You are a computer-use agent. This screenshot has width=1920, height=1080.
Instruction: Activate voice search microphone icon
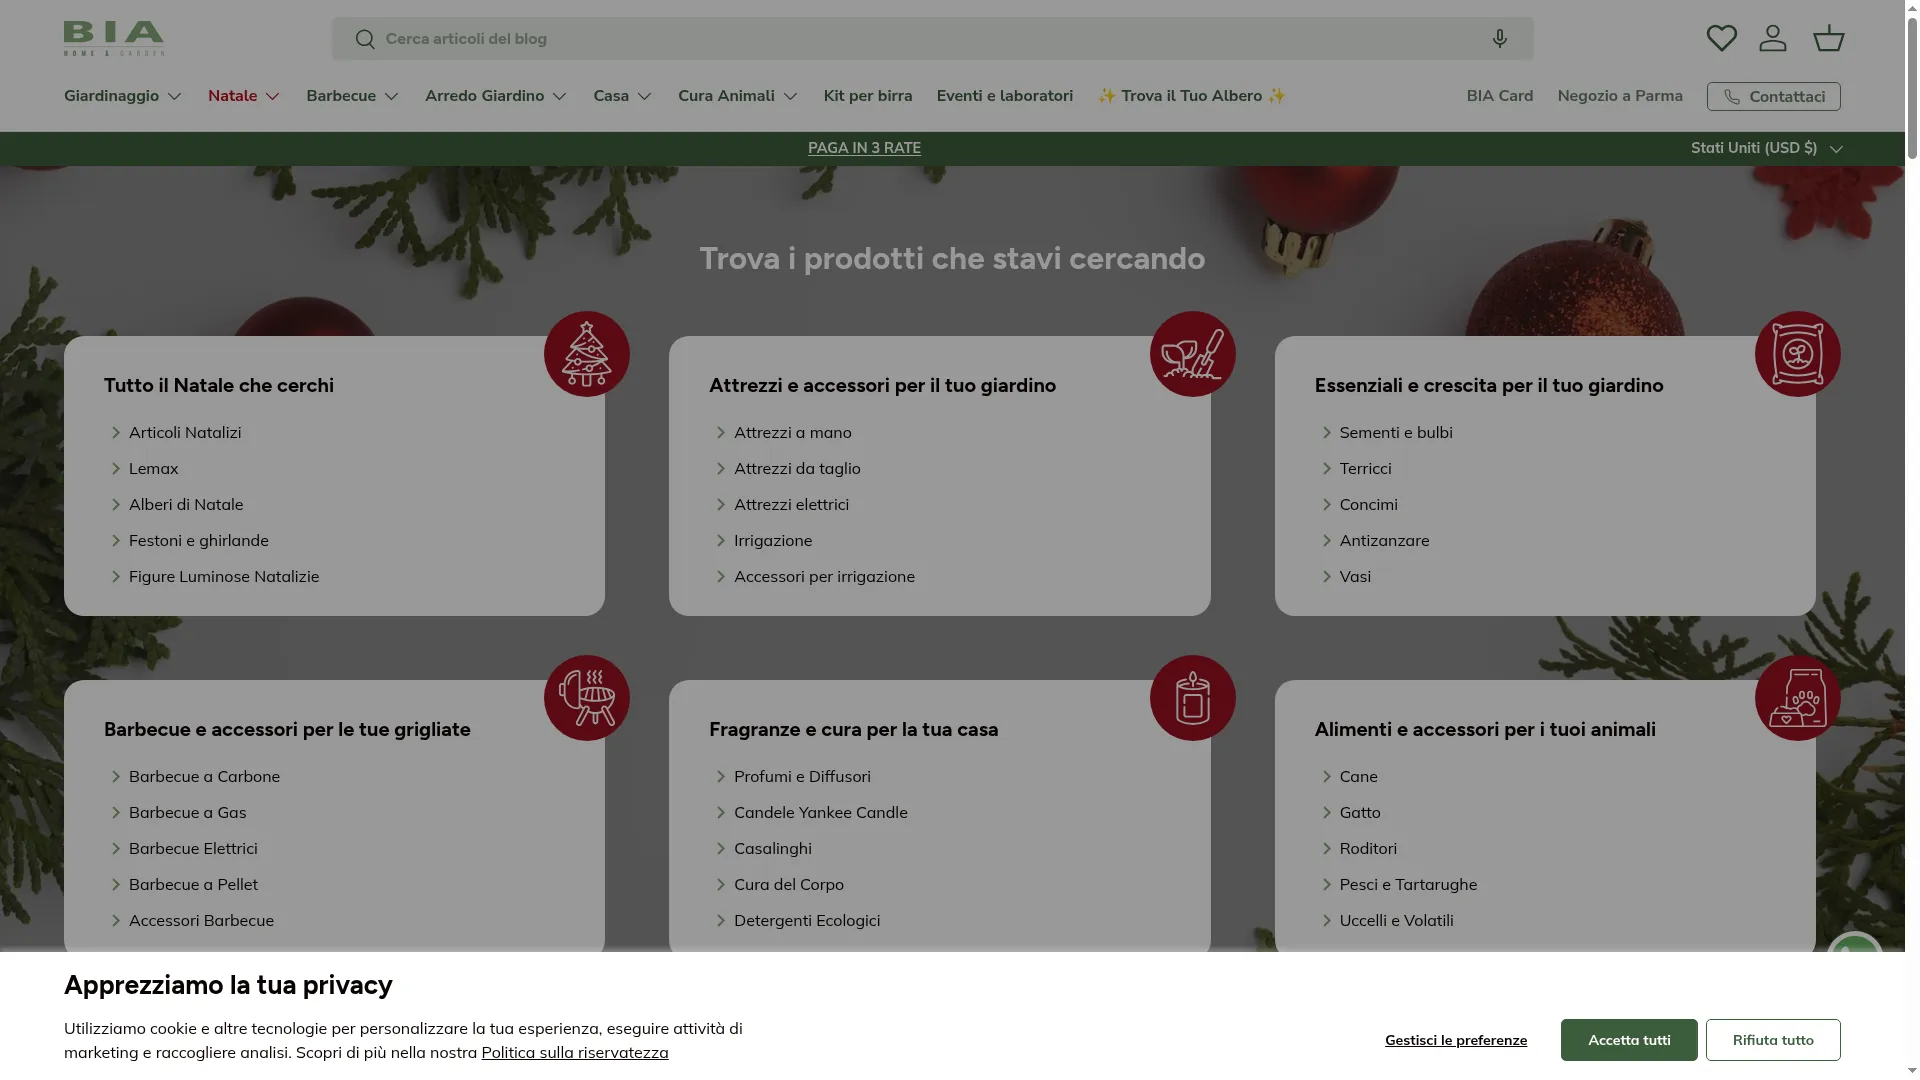(1499, 38)
